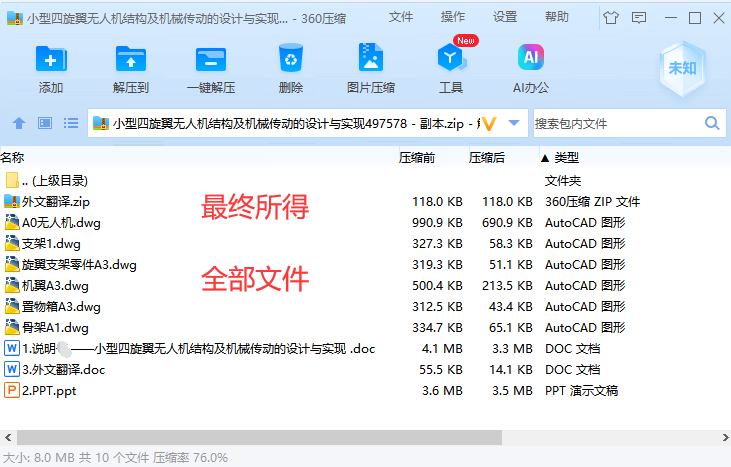
Task: Select the 2.PPT.ppt file icon
Action: coord(12,390)
